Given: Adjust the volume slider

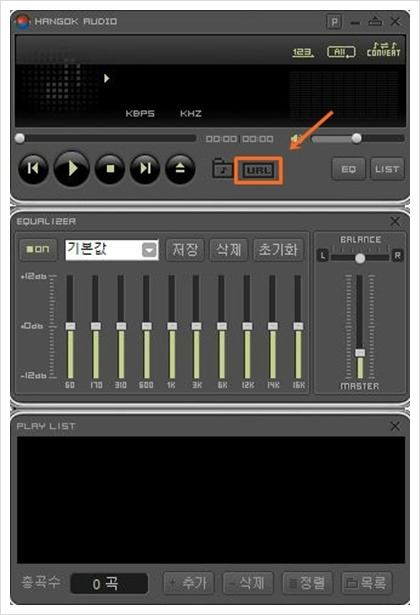Looking at the screenshot, I should pos(357,138).
